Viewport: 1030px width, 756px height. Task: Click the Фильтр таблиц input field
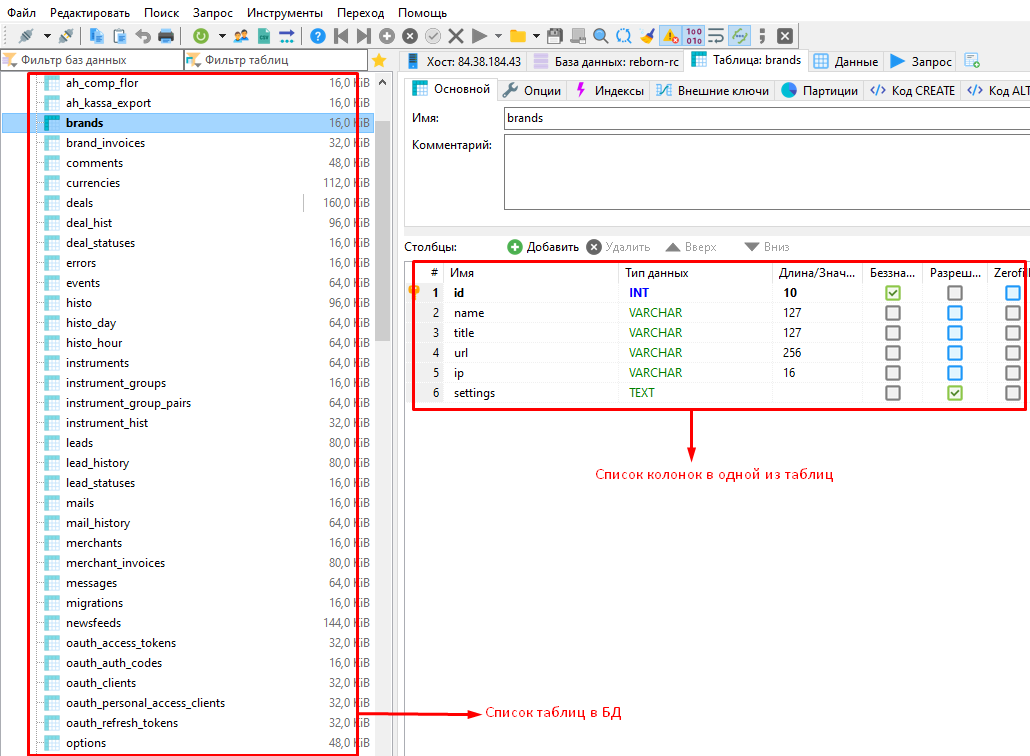(277, 60)
